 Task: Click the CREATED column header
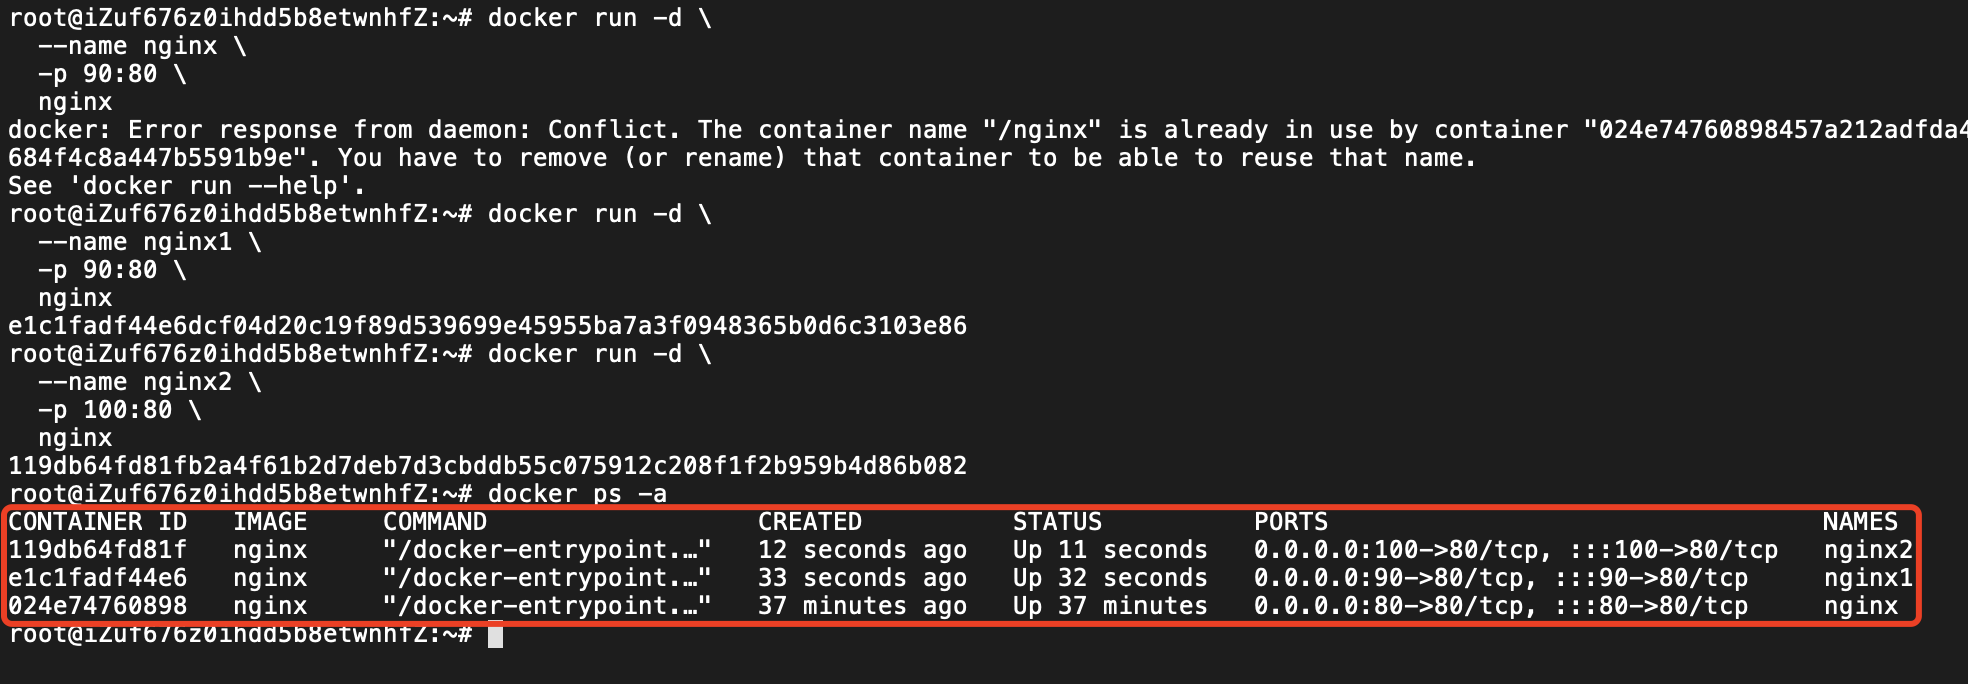pyautogui.click(x=809, y=522)
